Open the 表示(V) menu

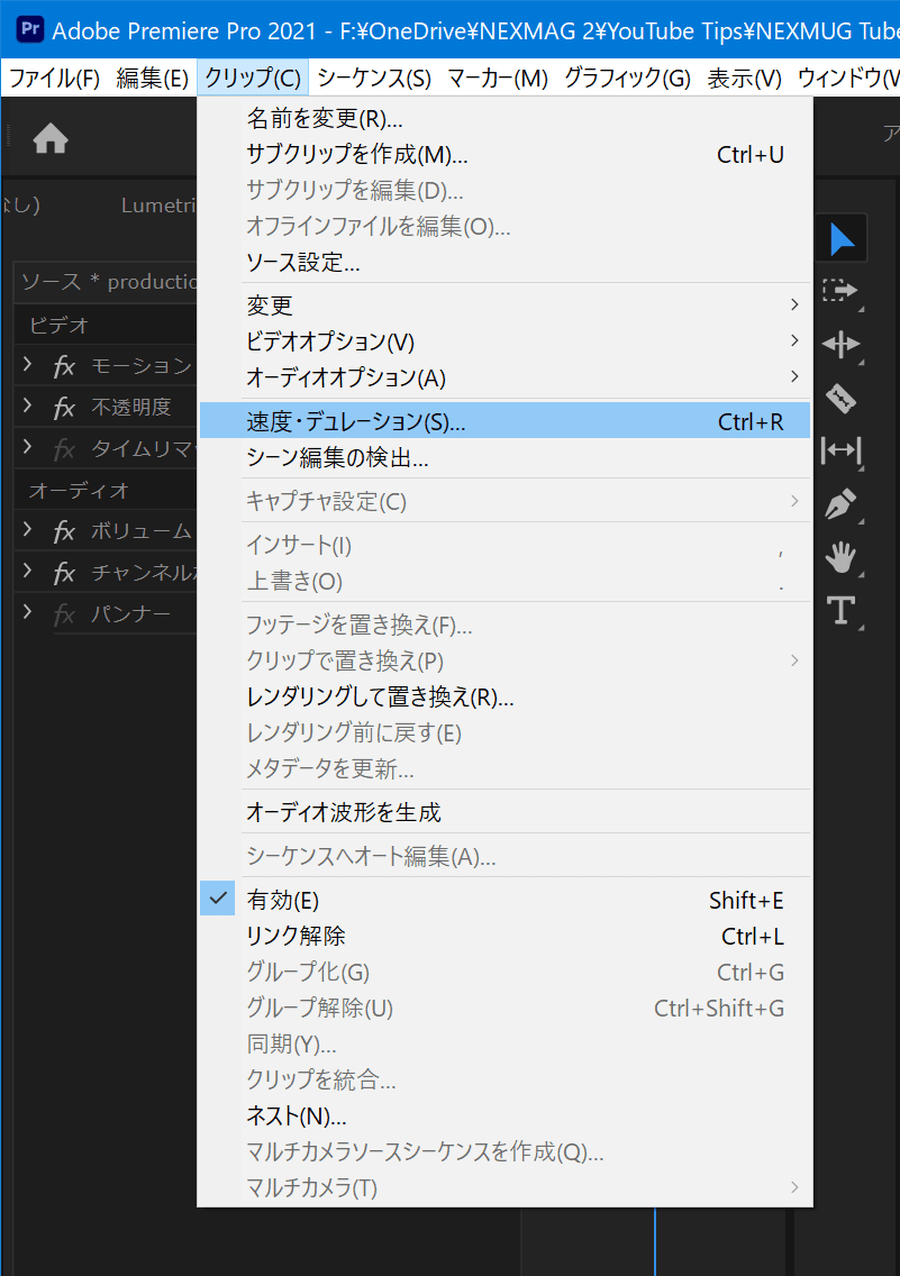pyautogui.click(x=745, y=77)
